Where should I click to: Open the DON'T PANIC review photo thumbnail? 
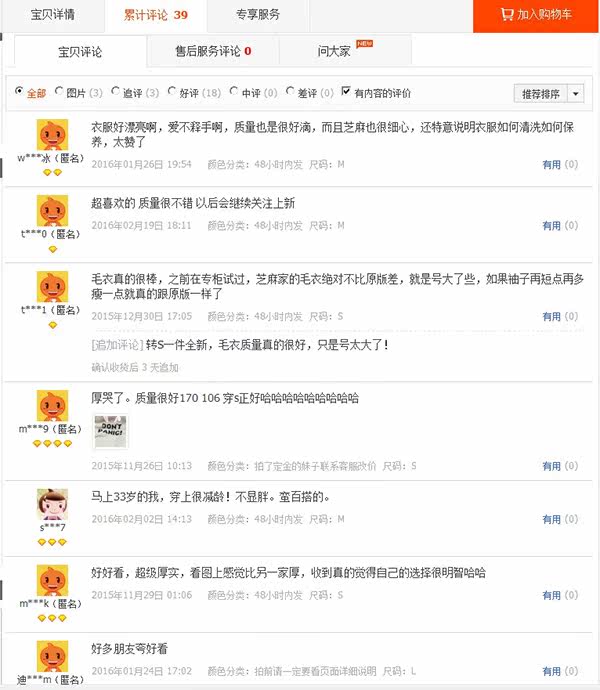pos(111,431)
